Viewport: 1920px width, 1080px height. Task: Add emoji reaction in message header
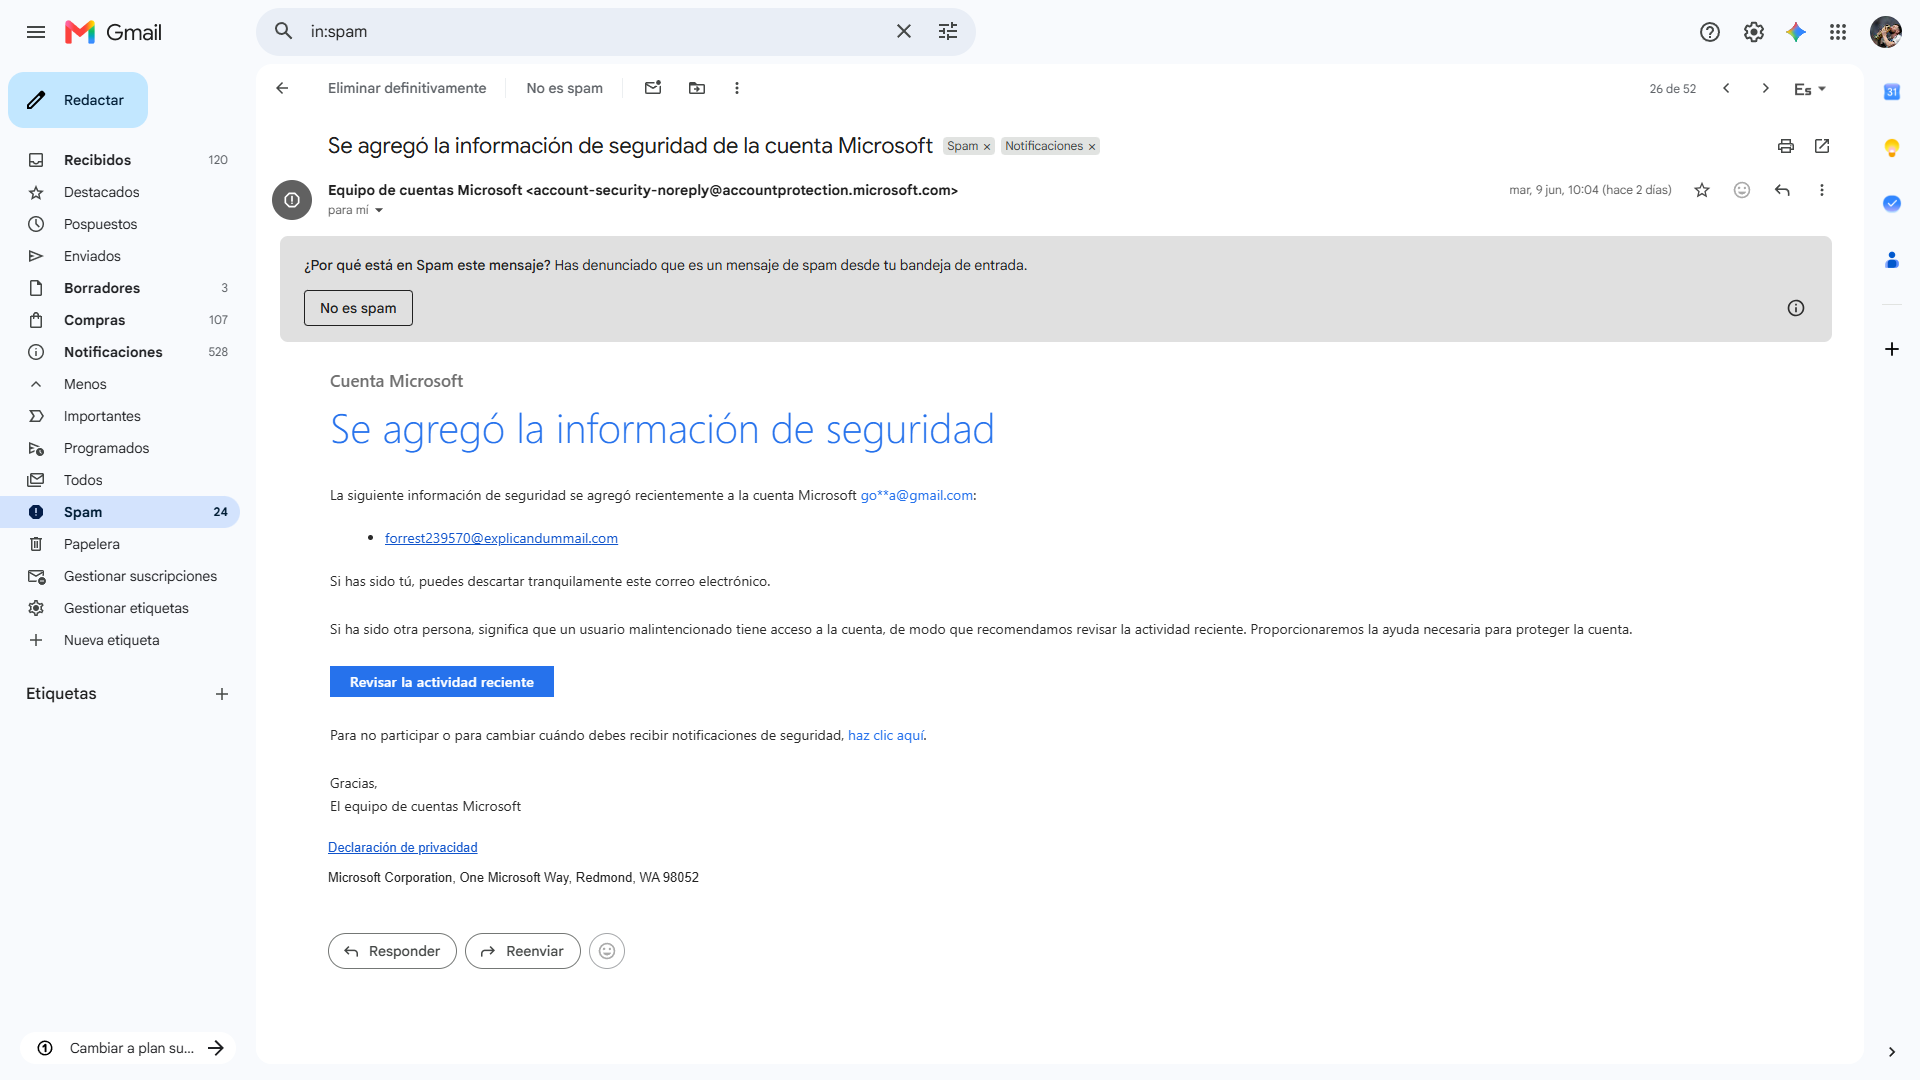1742,190
